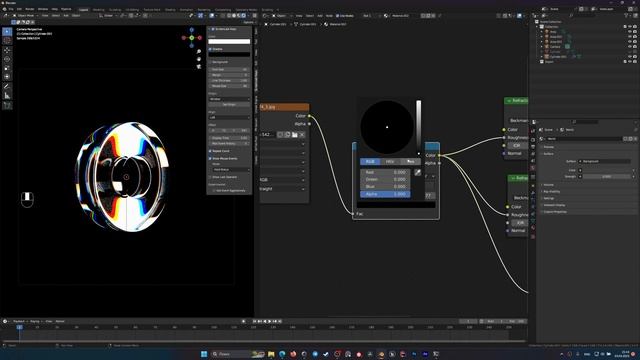Click the Set Origin button

click(x=229, y=104)
